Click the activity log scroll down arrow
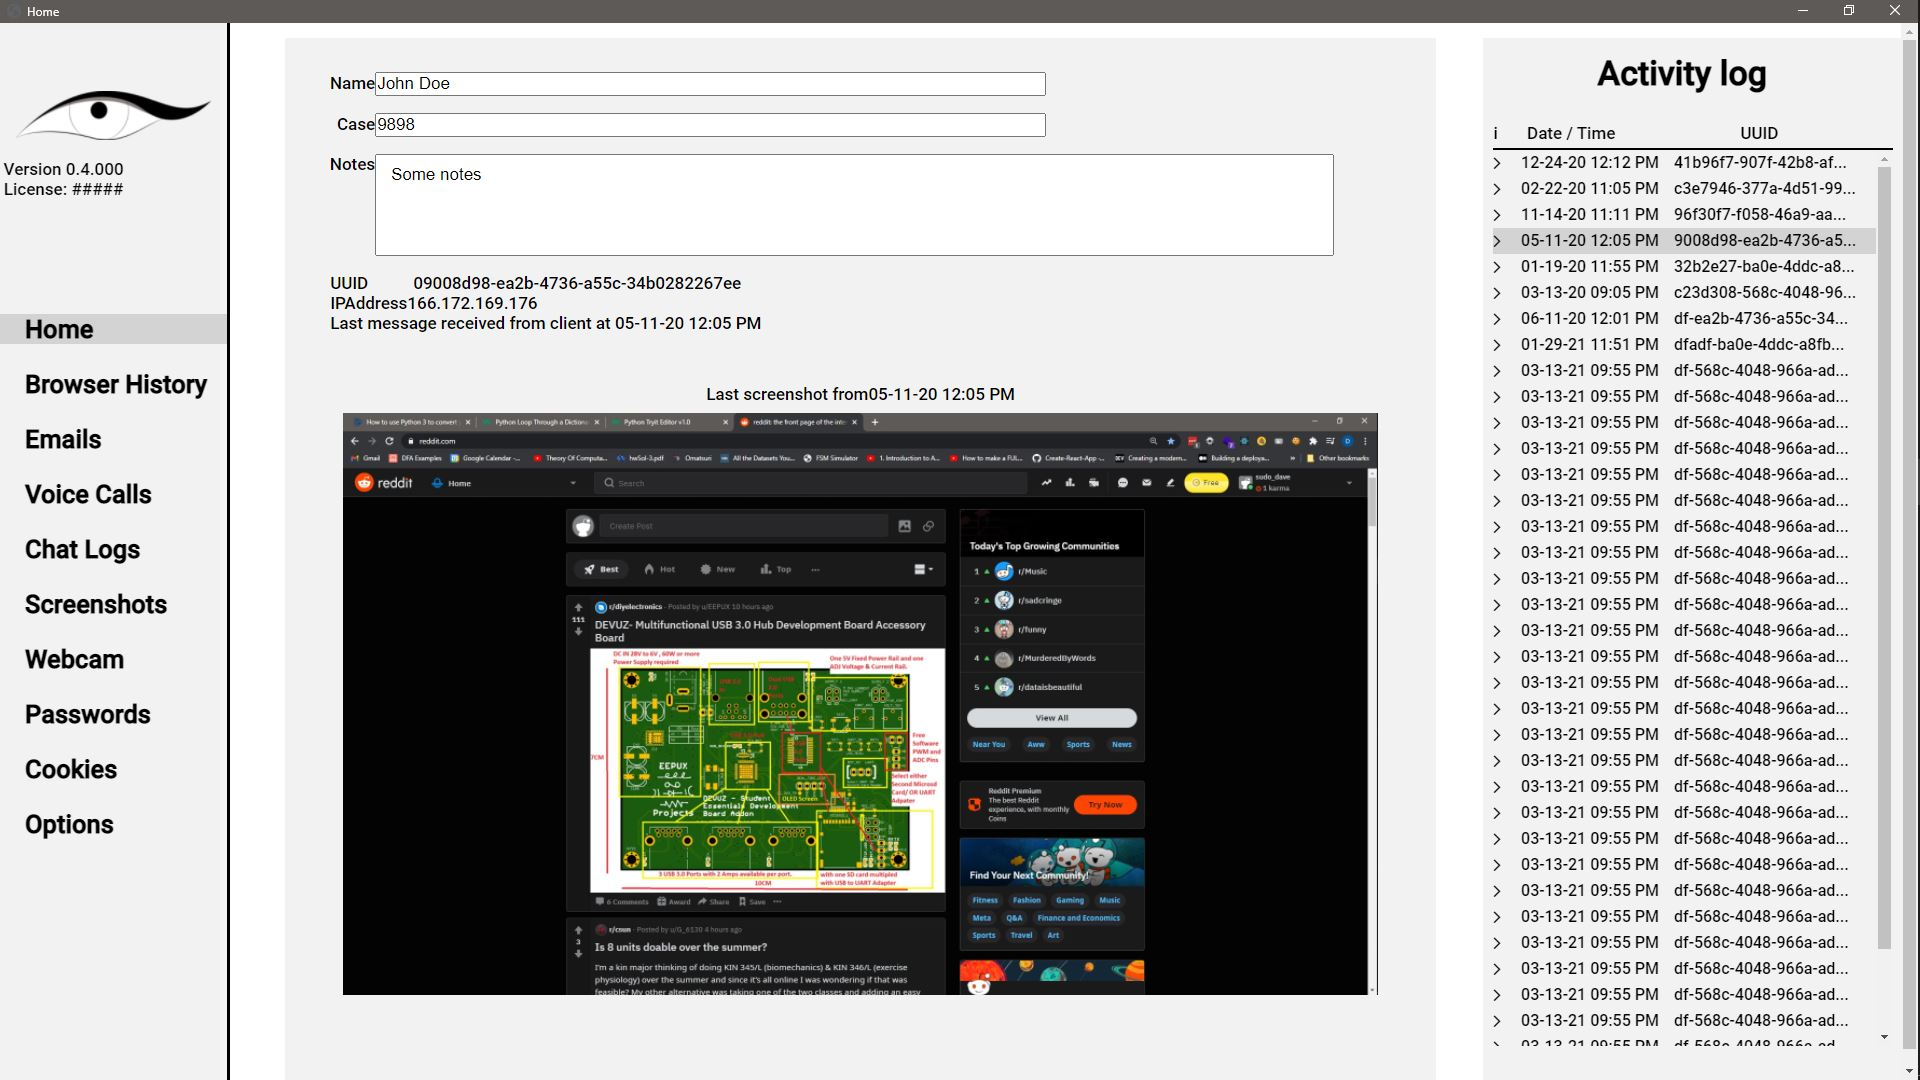Image resolution: width=1920 pixels, height=1080 pixels. click(x=1884, y=1037)
